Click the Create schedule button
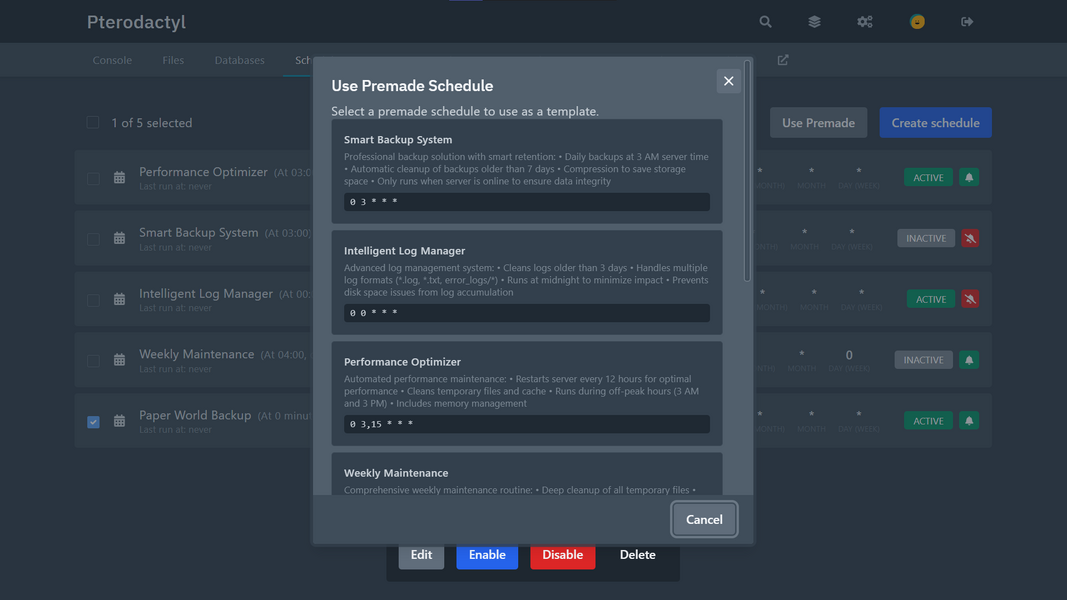Viewport: 1067px width, 600px height. tap(935, 122)
